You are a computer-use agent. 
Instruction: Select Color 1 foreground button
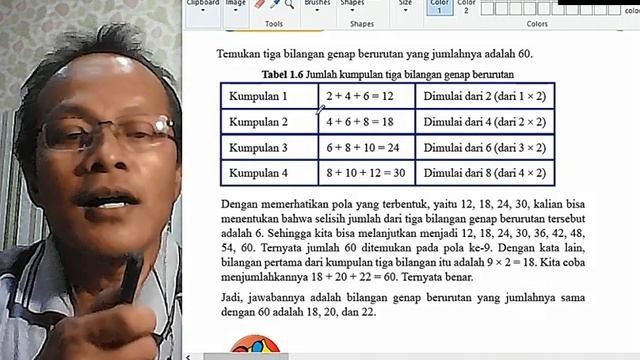[440, 7]
